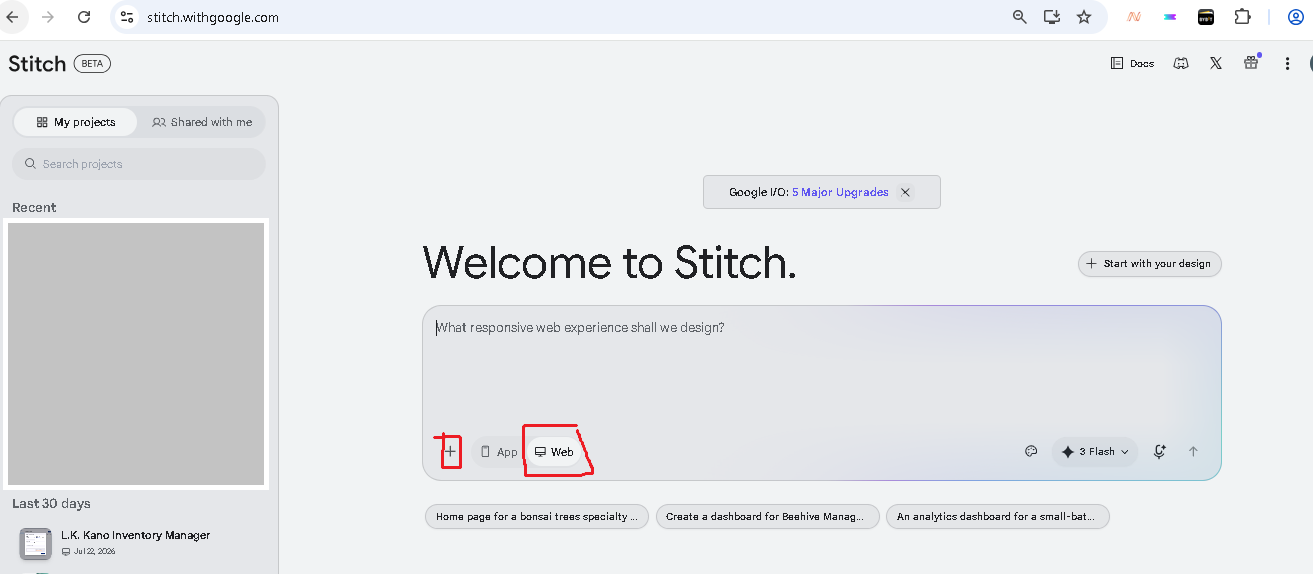The height and width of the screenshot is (574, 1313).
Task: Click Start with your design button
Action: point(1150,264)
